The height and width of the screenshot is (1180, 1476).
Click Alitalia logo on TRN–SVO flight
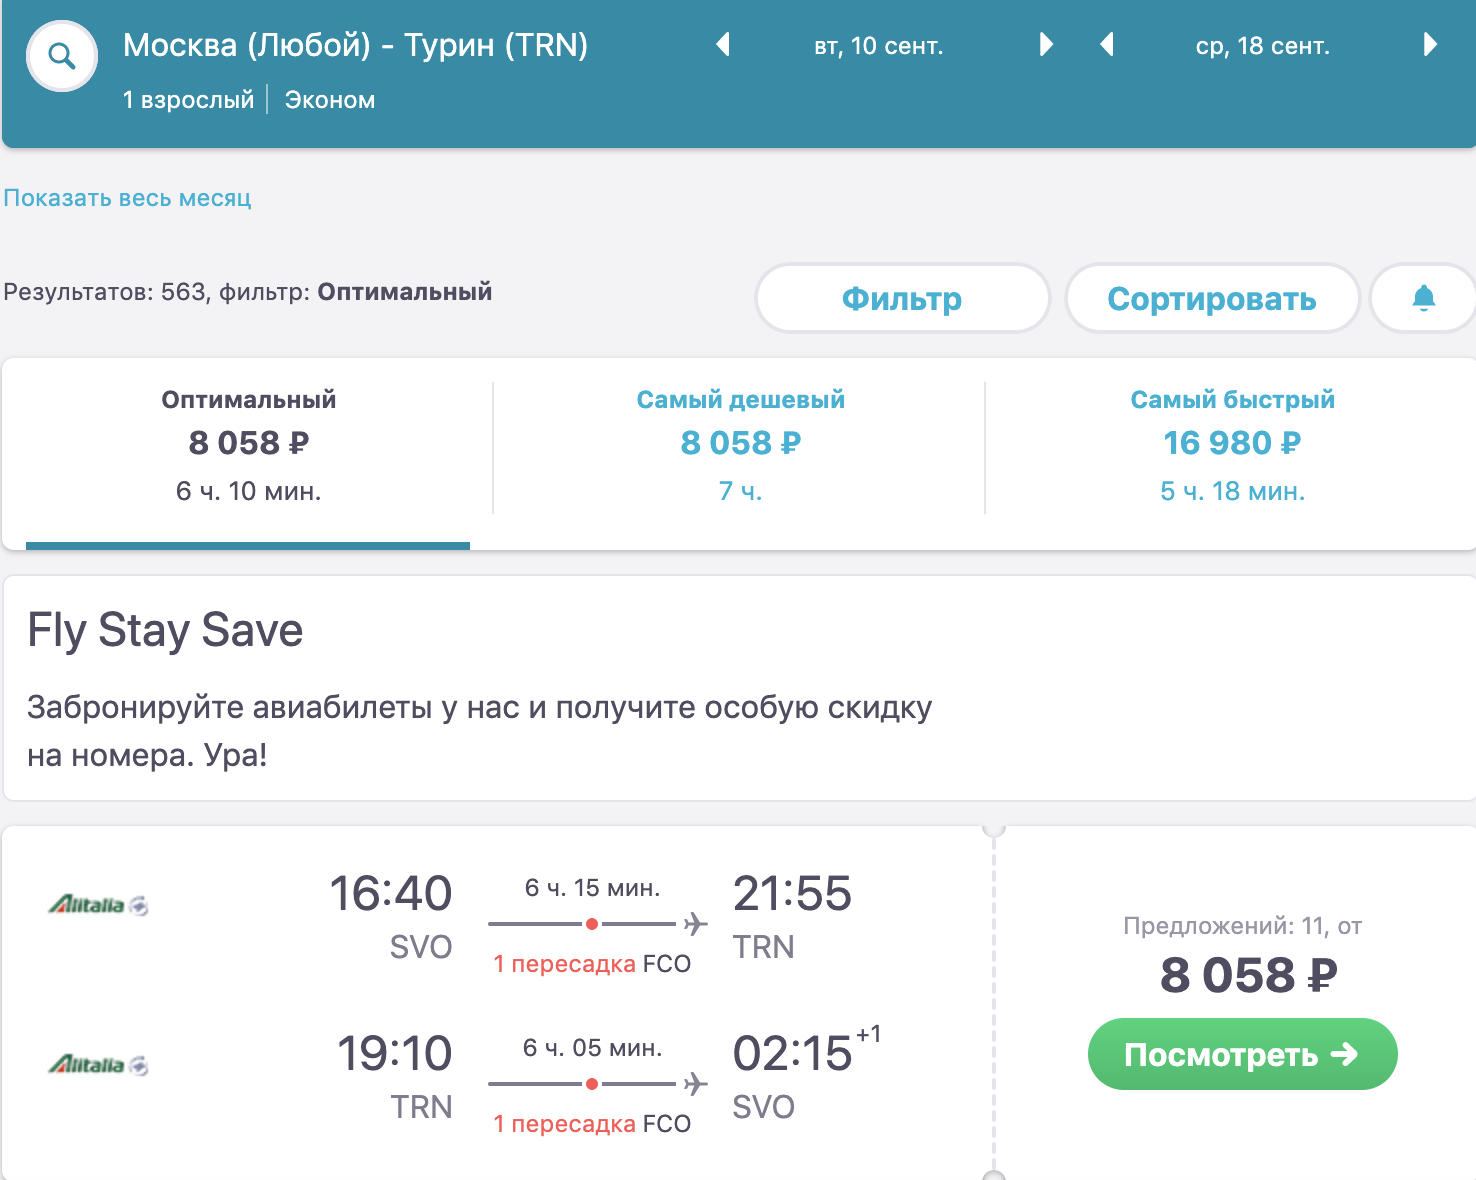coord(99,1065)
